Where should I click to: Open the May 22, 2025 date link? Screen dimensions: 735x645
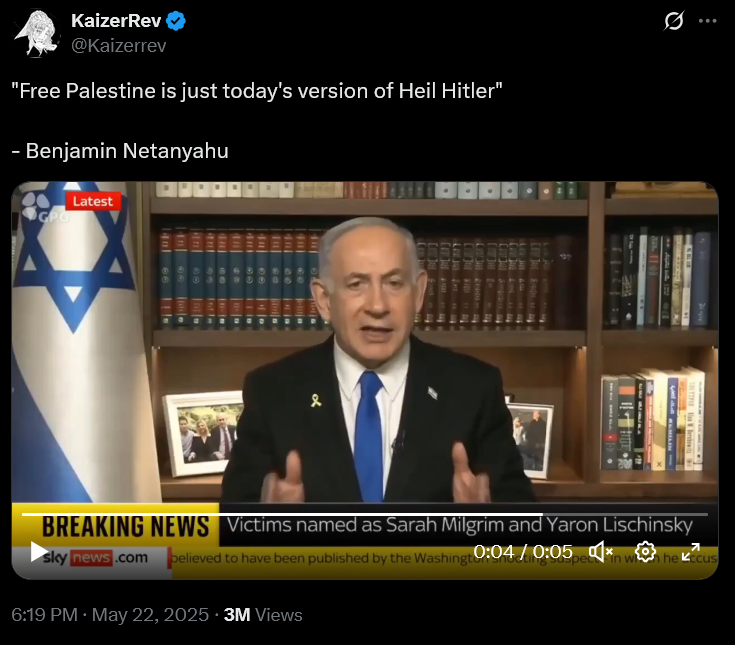coord(150,615)
